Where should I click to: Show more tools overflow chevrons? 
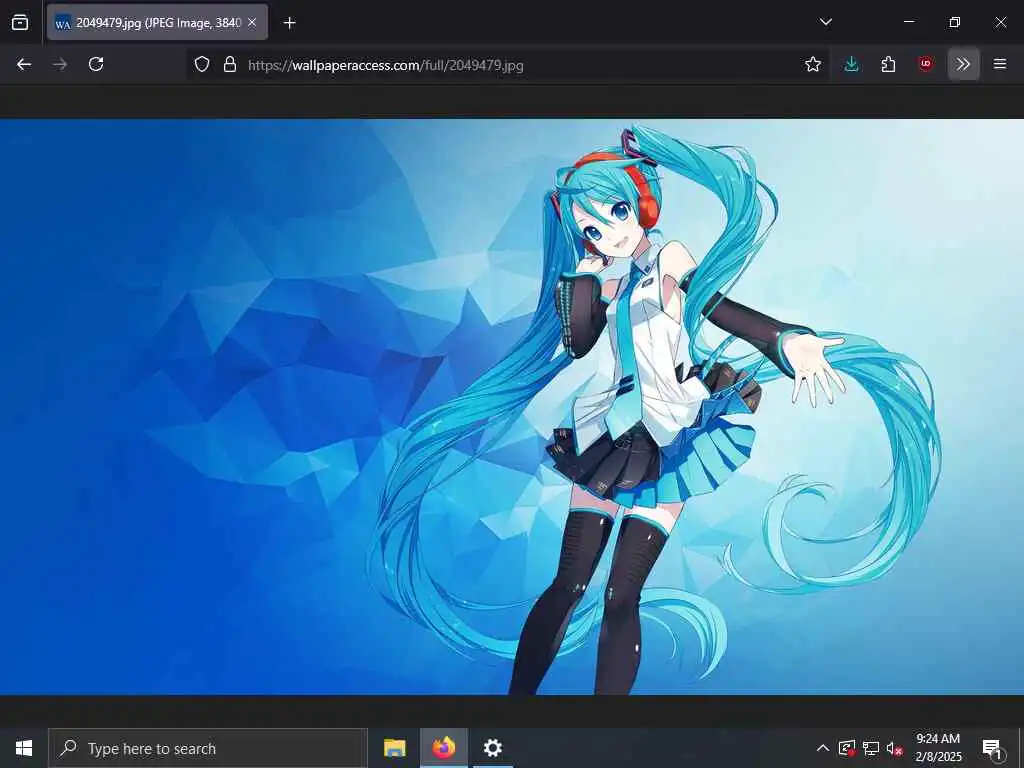963,64
